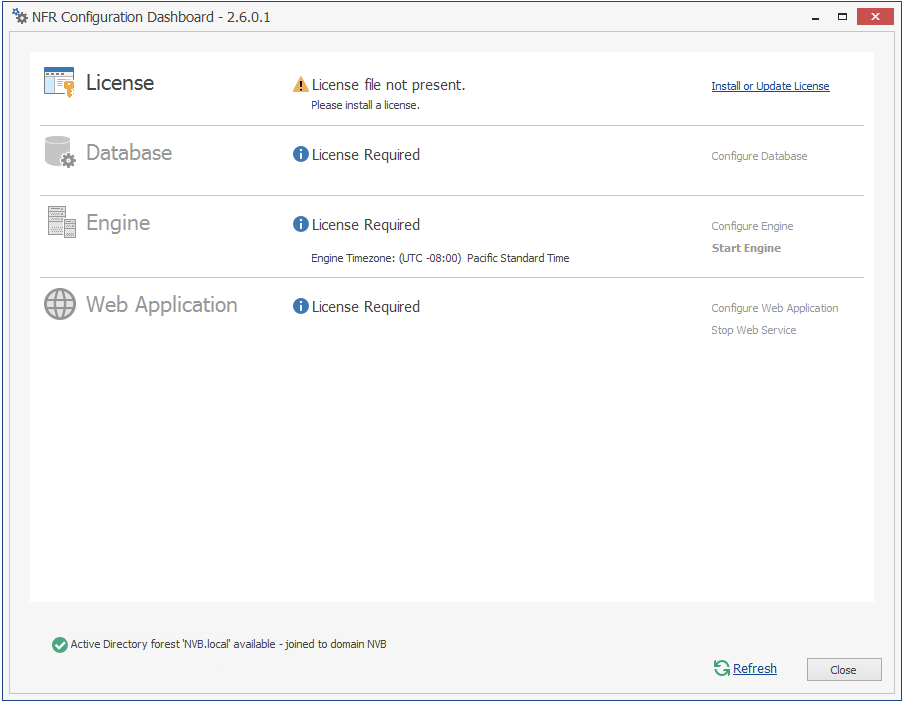Image resolution: width=904 pixels, height=703 pixels.
Task: Click the Engine server icon
Action: pyautogui.click(x=61, y=222)
